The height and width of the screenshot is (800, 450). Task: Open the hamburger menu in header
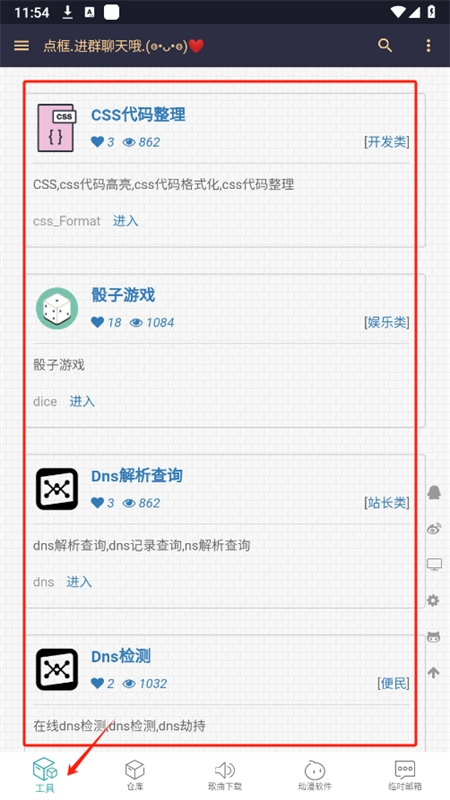[x=21, y=45]
